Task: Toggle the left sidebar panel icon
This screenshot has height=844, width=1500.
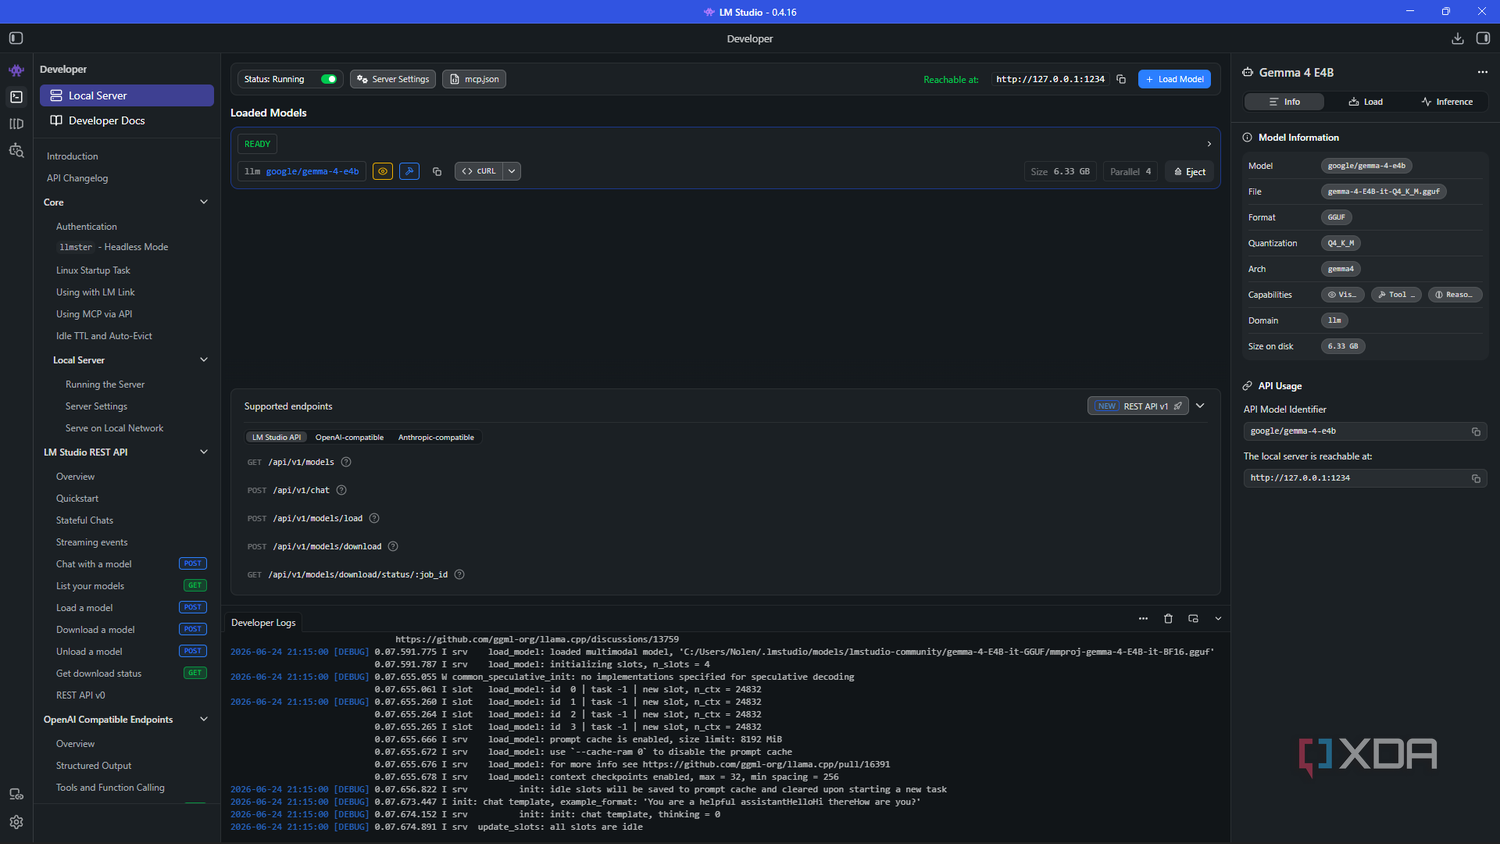Action: coord(16,38)
